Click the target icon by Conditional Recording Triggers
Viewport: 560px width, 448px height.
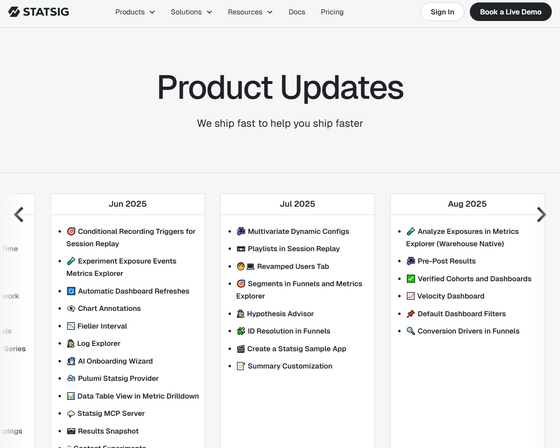coord(71,231)
